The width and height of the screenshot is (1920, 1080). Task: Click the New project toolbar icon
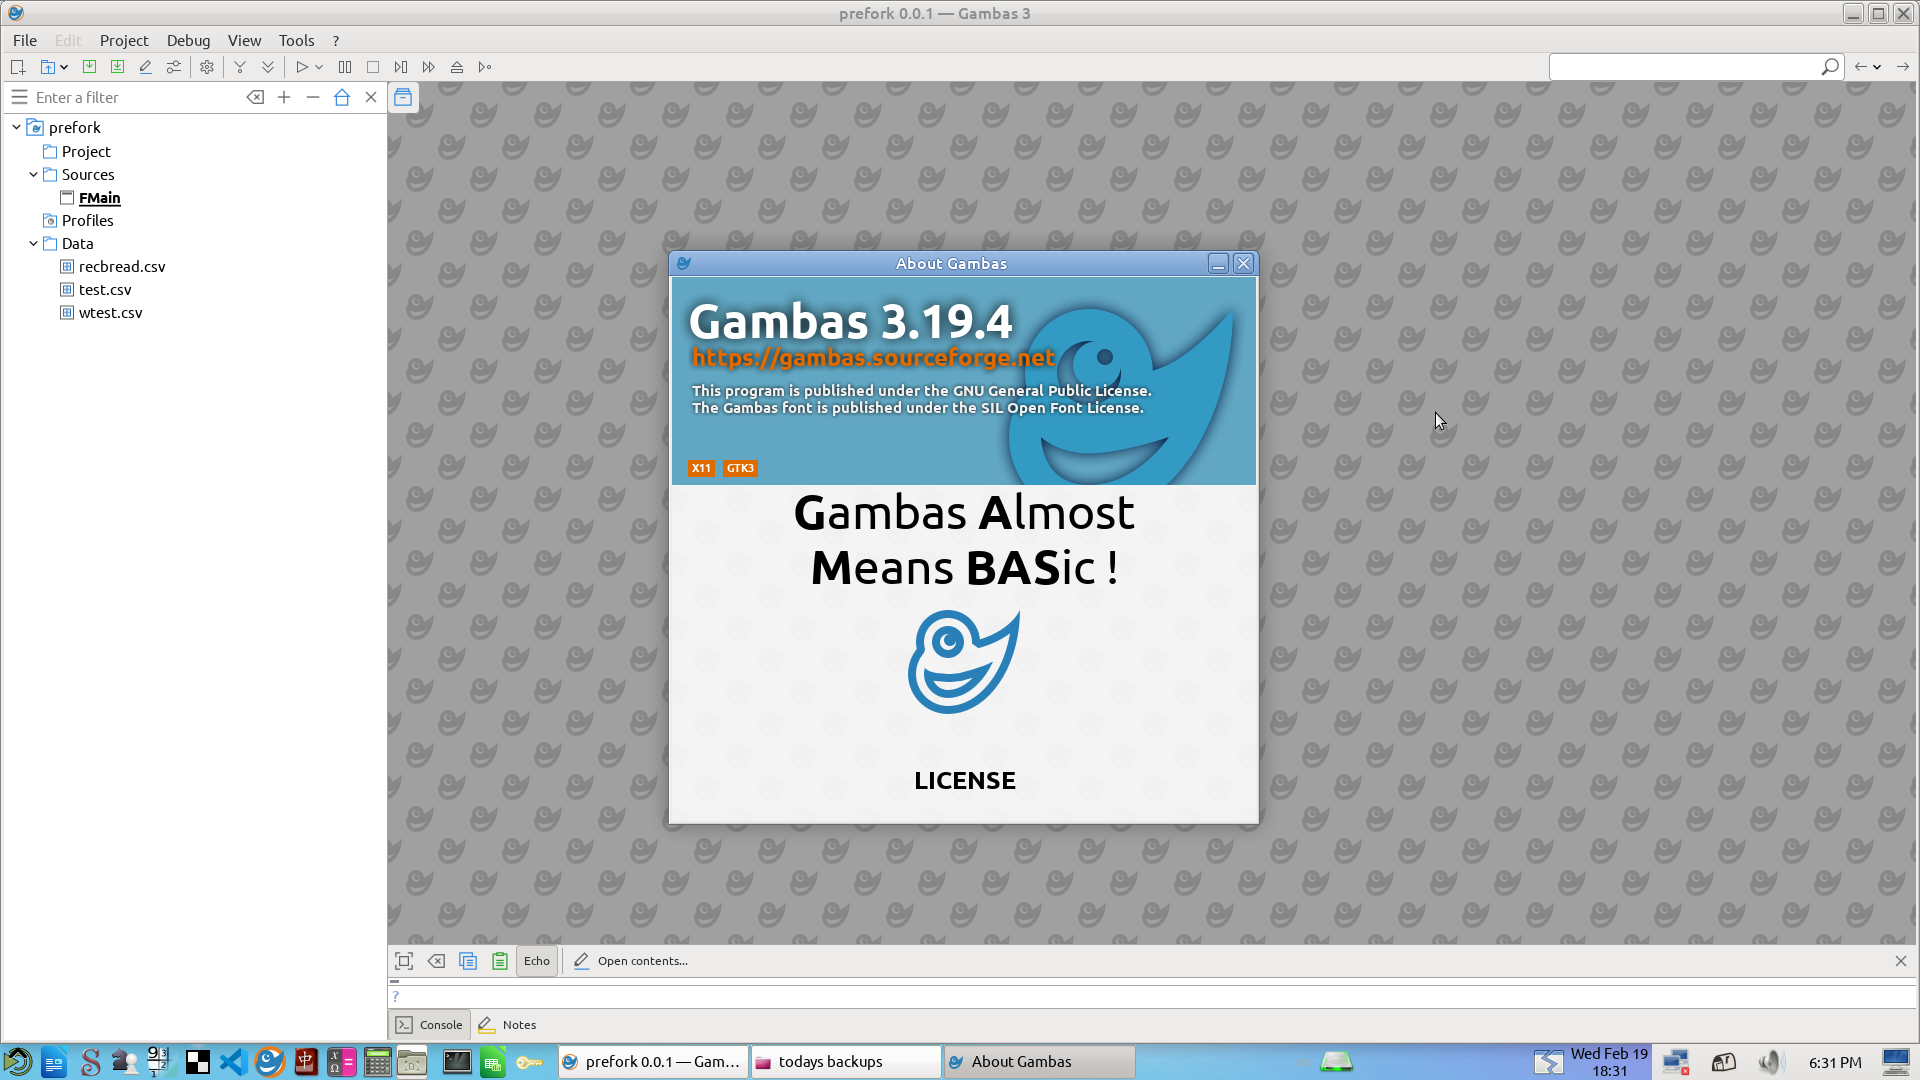pyautogui.click(x=18, y=67)
